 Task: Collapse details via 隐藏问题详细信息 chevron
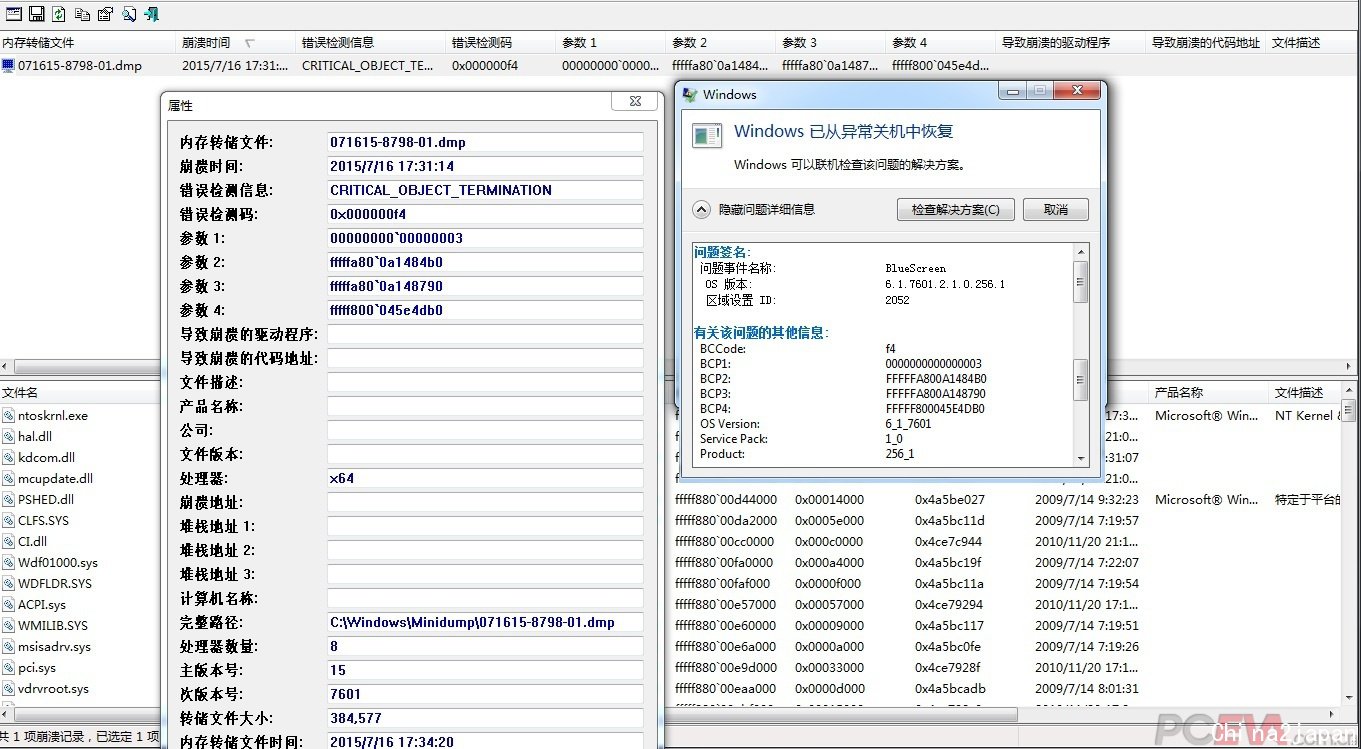pos(702,209)
